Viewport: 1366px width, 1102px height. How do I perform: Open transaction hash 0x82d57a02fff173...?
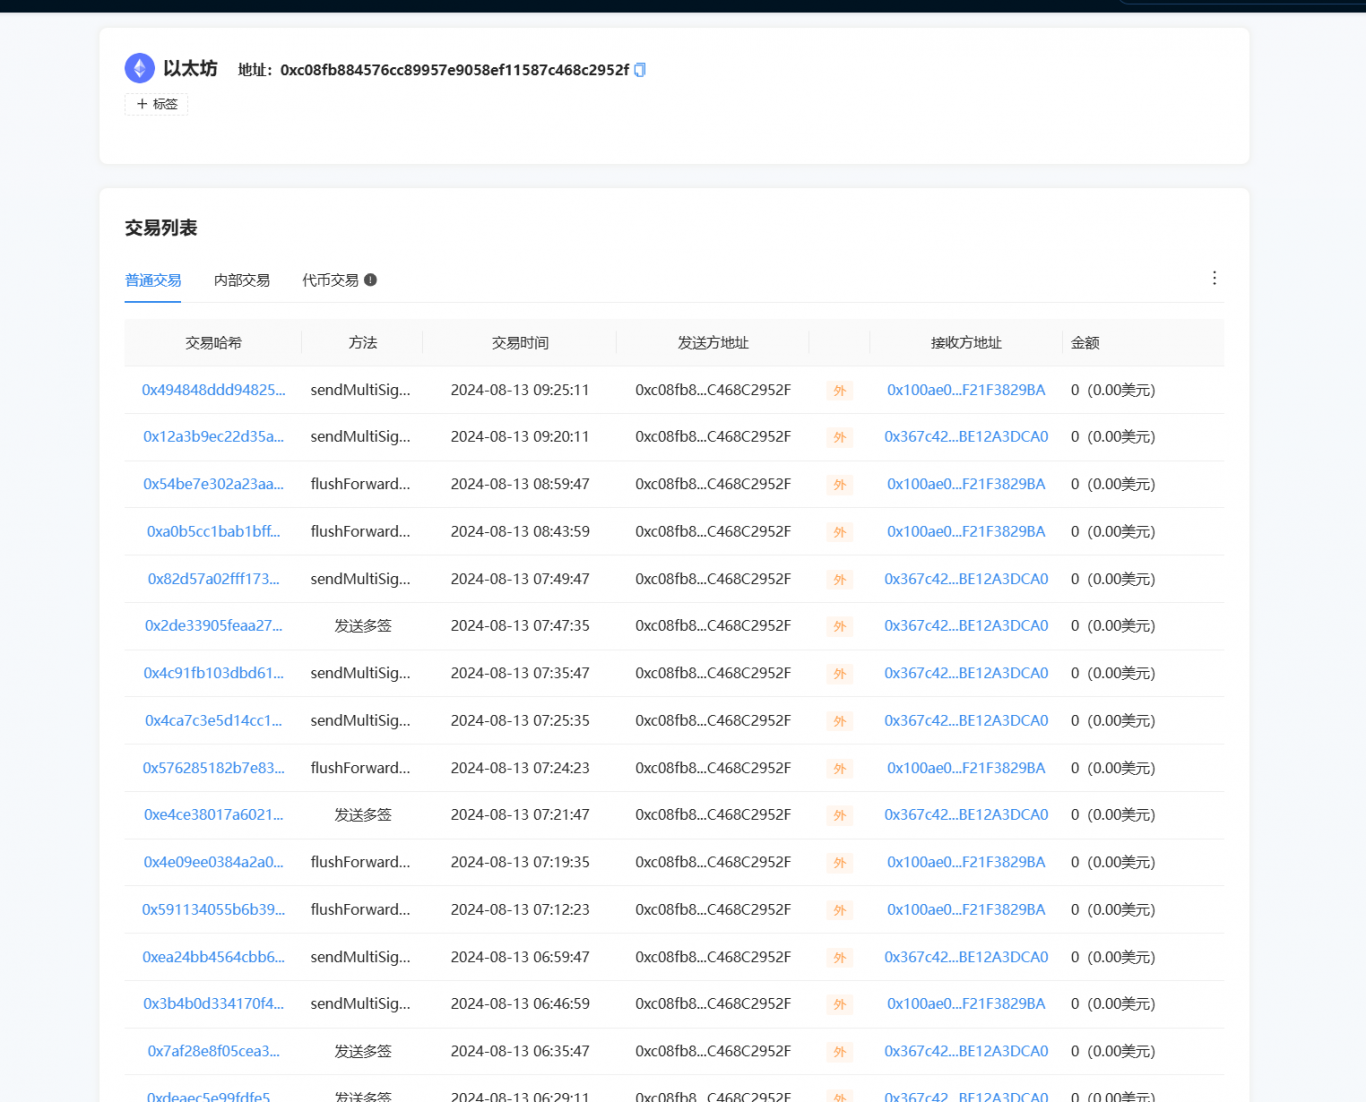(x=213, y=579)
